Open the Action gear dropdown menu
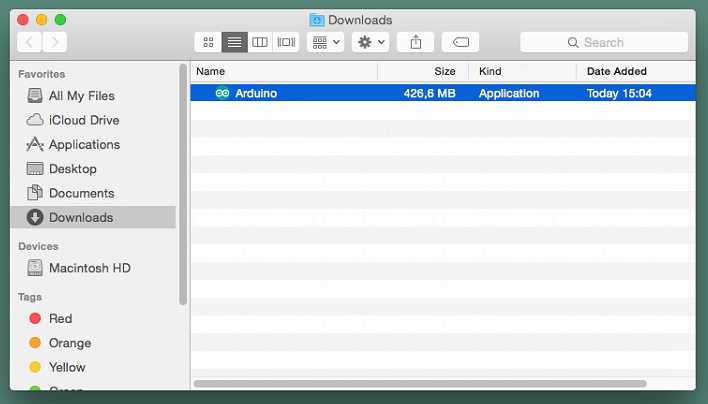Image resolution: width=708 pixels, height=404 pixels. (x=370, y=42)
